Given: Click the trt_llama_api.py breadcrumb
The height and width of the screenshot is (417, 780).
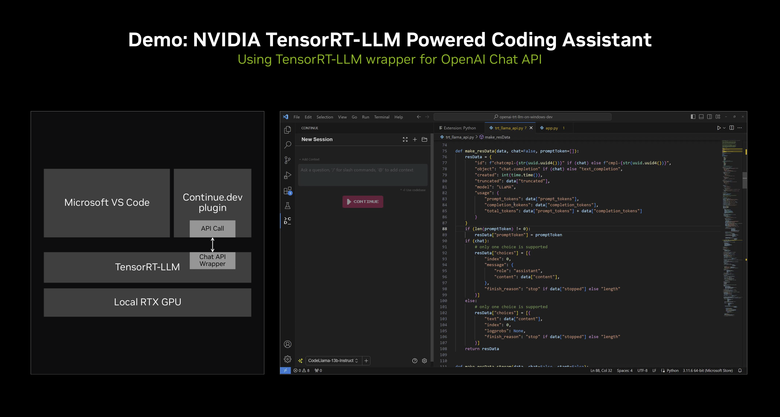Looking at the screenshot, I should click(x=456, y=137).
